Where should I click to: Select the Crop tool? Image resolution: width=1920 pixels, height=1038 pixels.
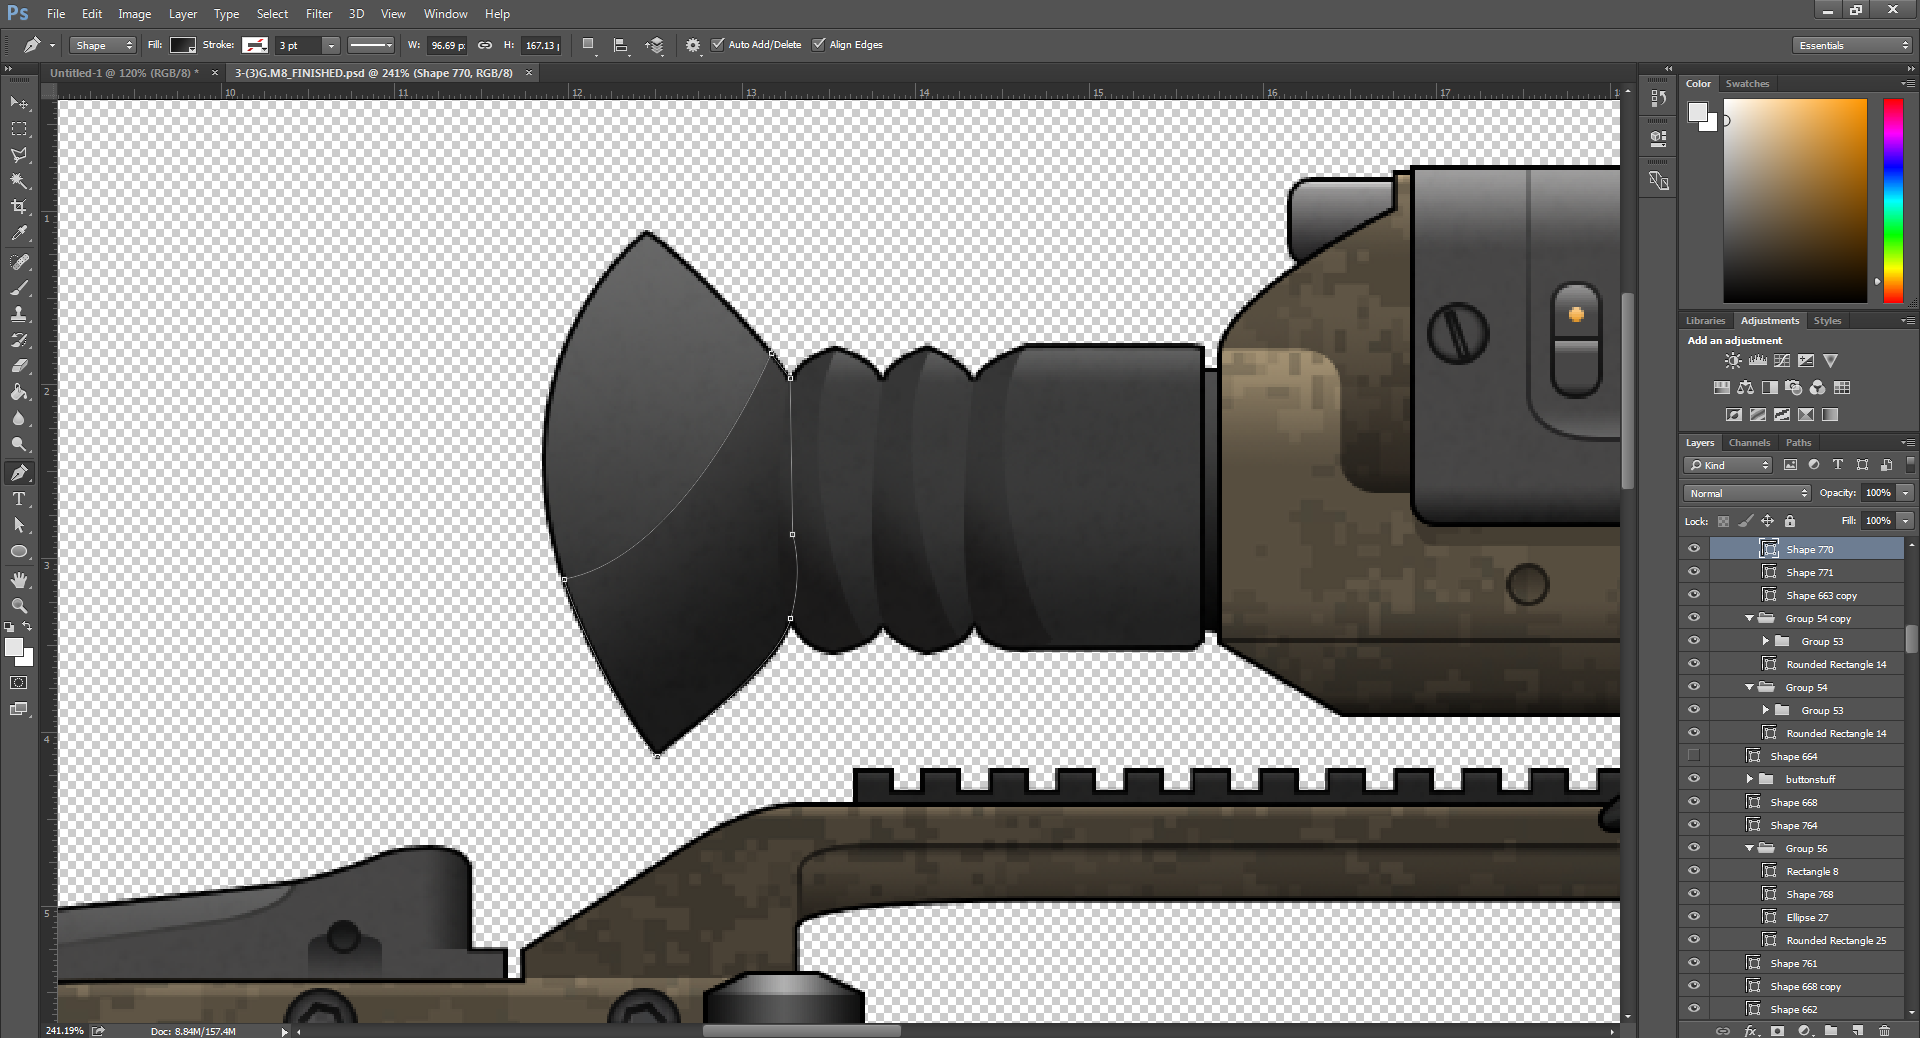18,206
